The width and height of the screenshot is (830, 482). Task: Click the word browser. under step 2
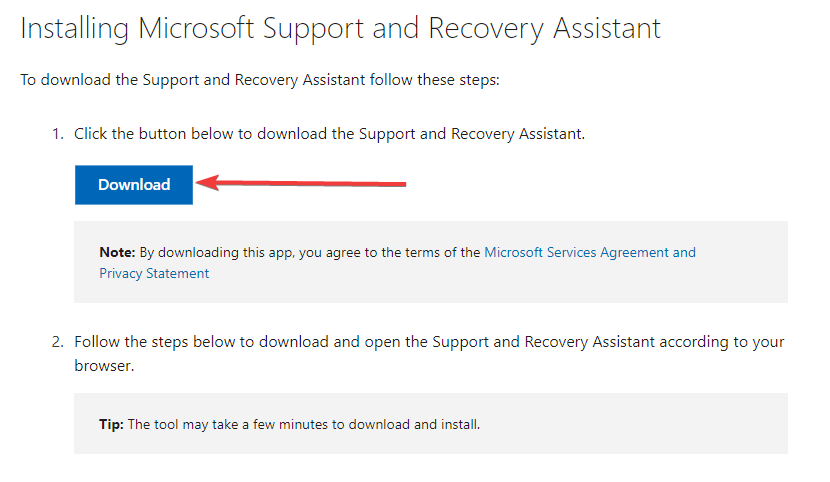[x=104, y=366]
